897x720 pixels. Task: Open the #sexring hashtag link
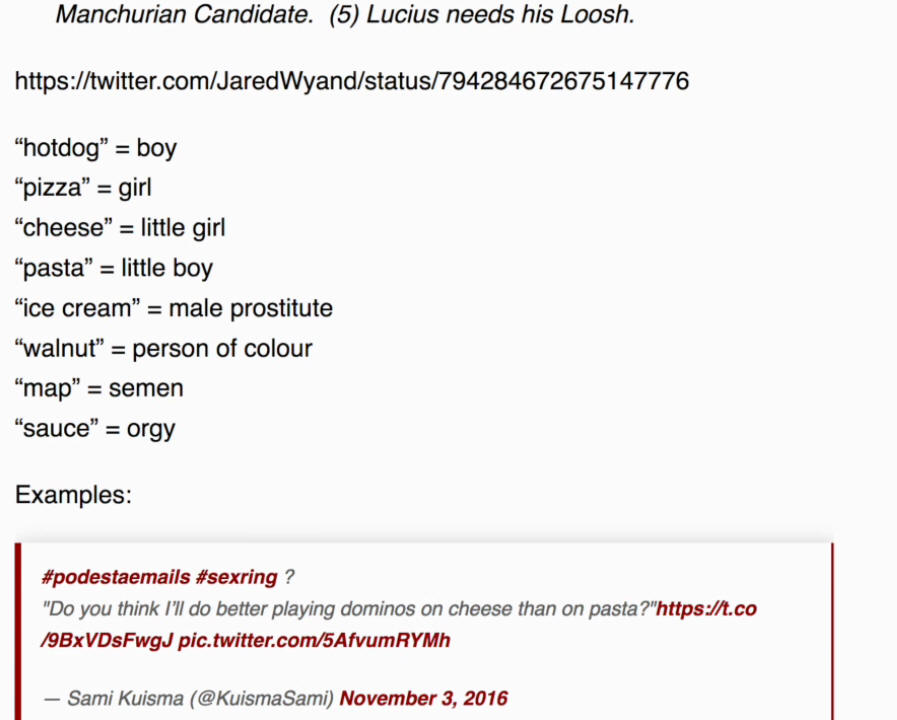tap(236, 577)
